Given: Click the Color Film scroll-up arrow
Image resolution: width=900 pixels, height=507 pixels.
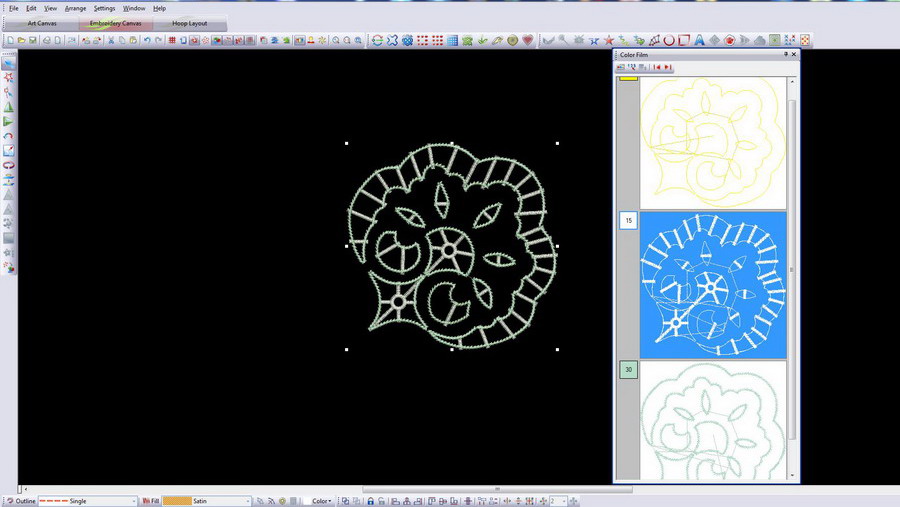Looking at the screenshot, I should pos(792,82).
